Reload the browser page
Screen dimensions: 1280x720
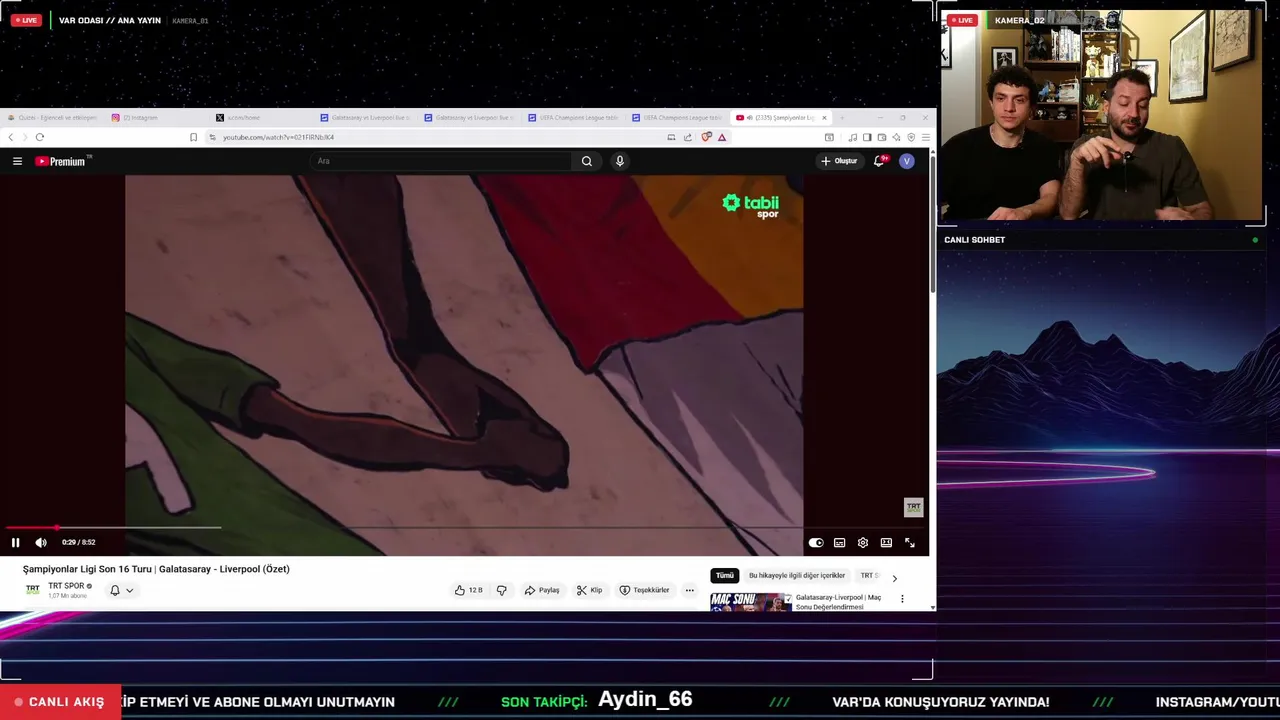[x=40, y=137]
